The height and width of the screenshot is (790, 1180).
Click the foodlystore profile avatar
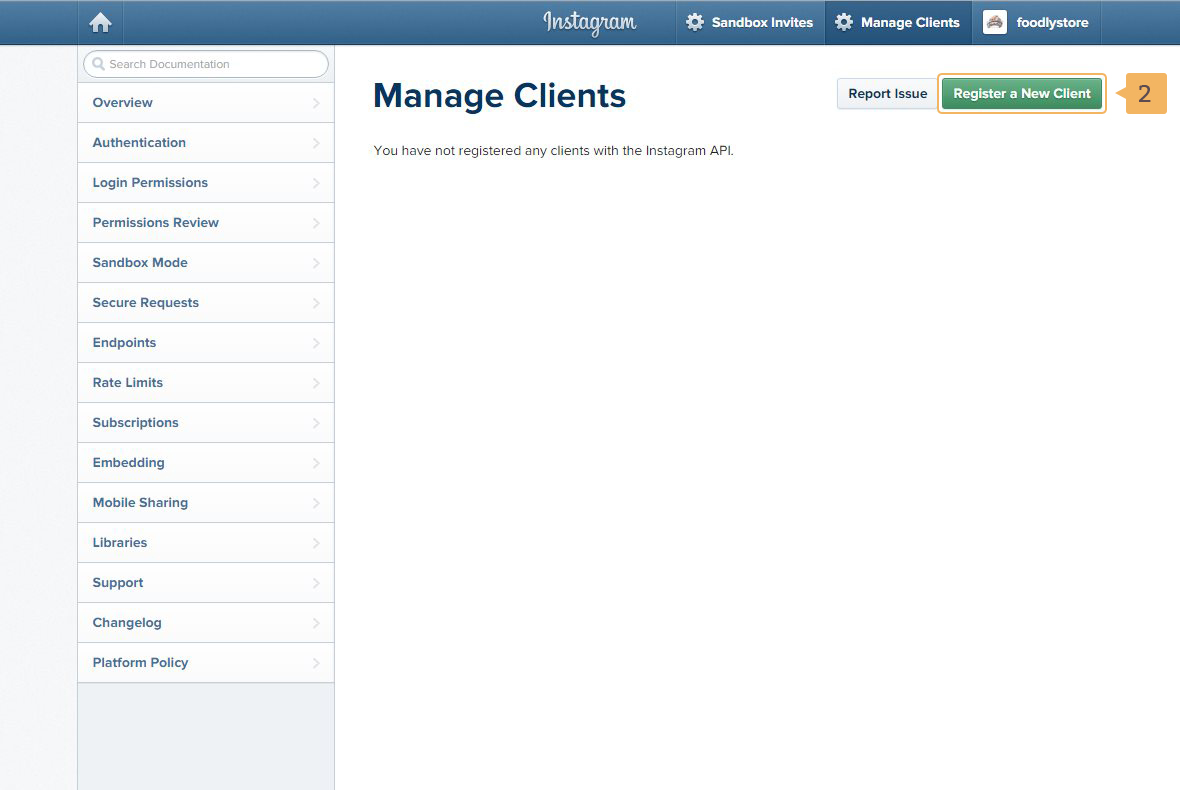coord(994,22)
